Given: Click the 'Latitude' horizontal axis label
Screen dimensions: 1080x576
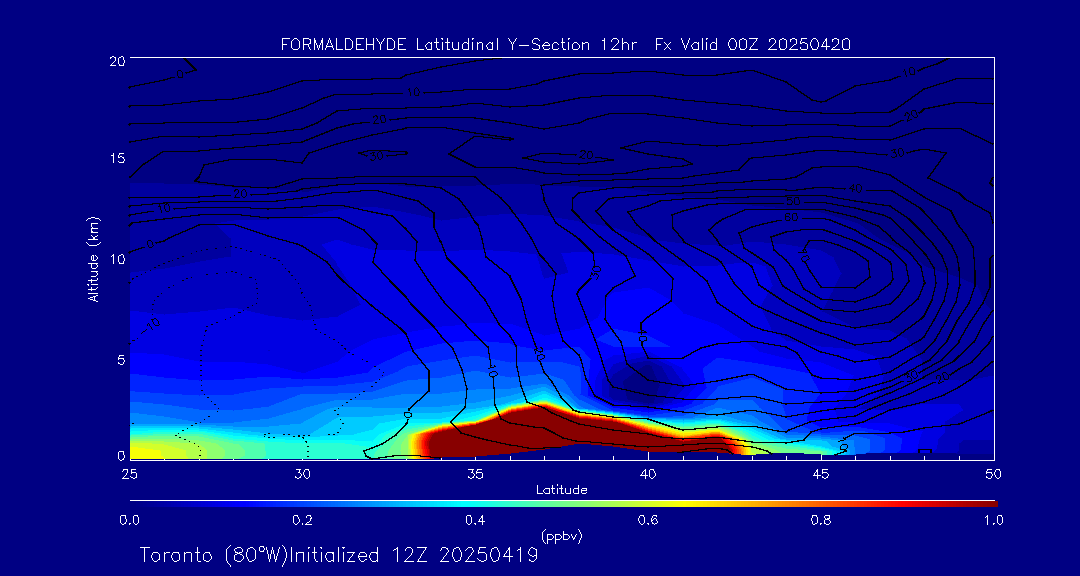Looking at the screenshot, I should click(x=562, y=490).
